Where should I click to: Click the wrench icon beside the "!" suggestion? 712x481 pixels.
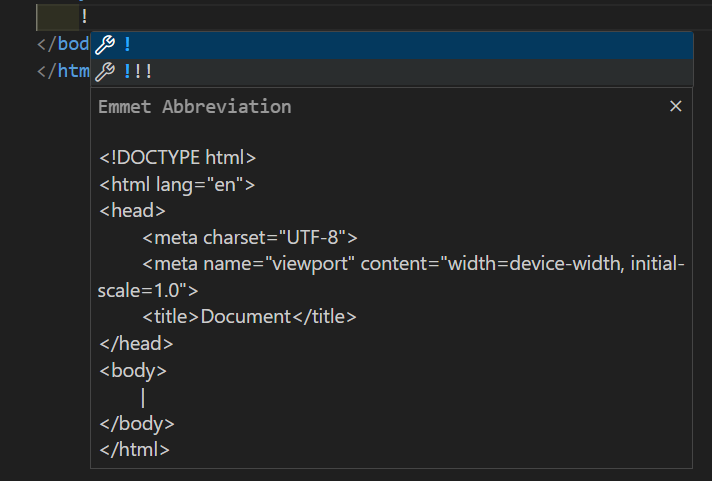pyautogui.click(x=104, y=45)
